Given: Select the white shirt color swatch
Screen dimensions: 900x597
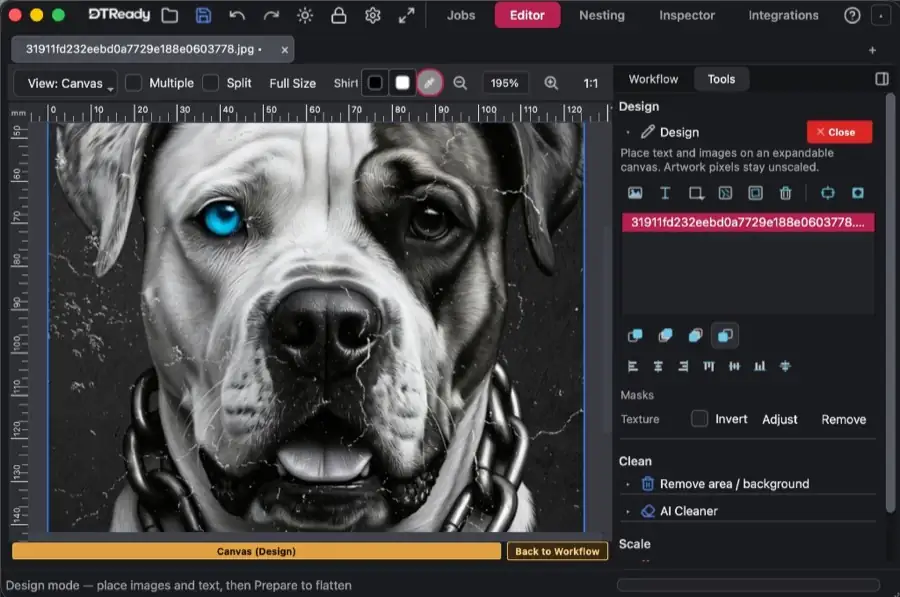Looking at the screenshot, I should pyautogui.click(x=402, y=83).
